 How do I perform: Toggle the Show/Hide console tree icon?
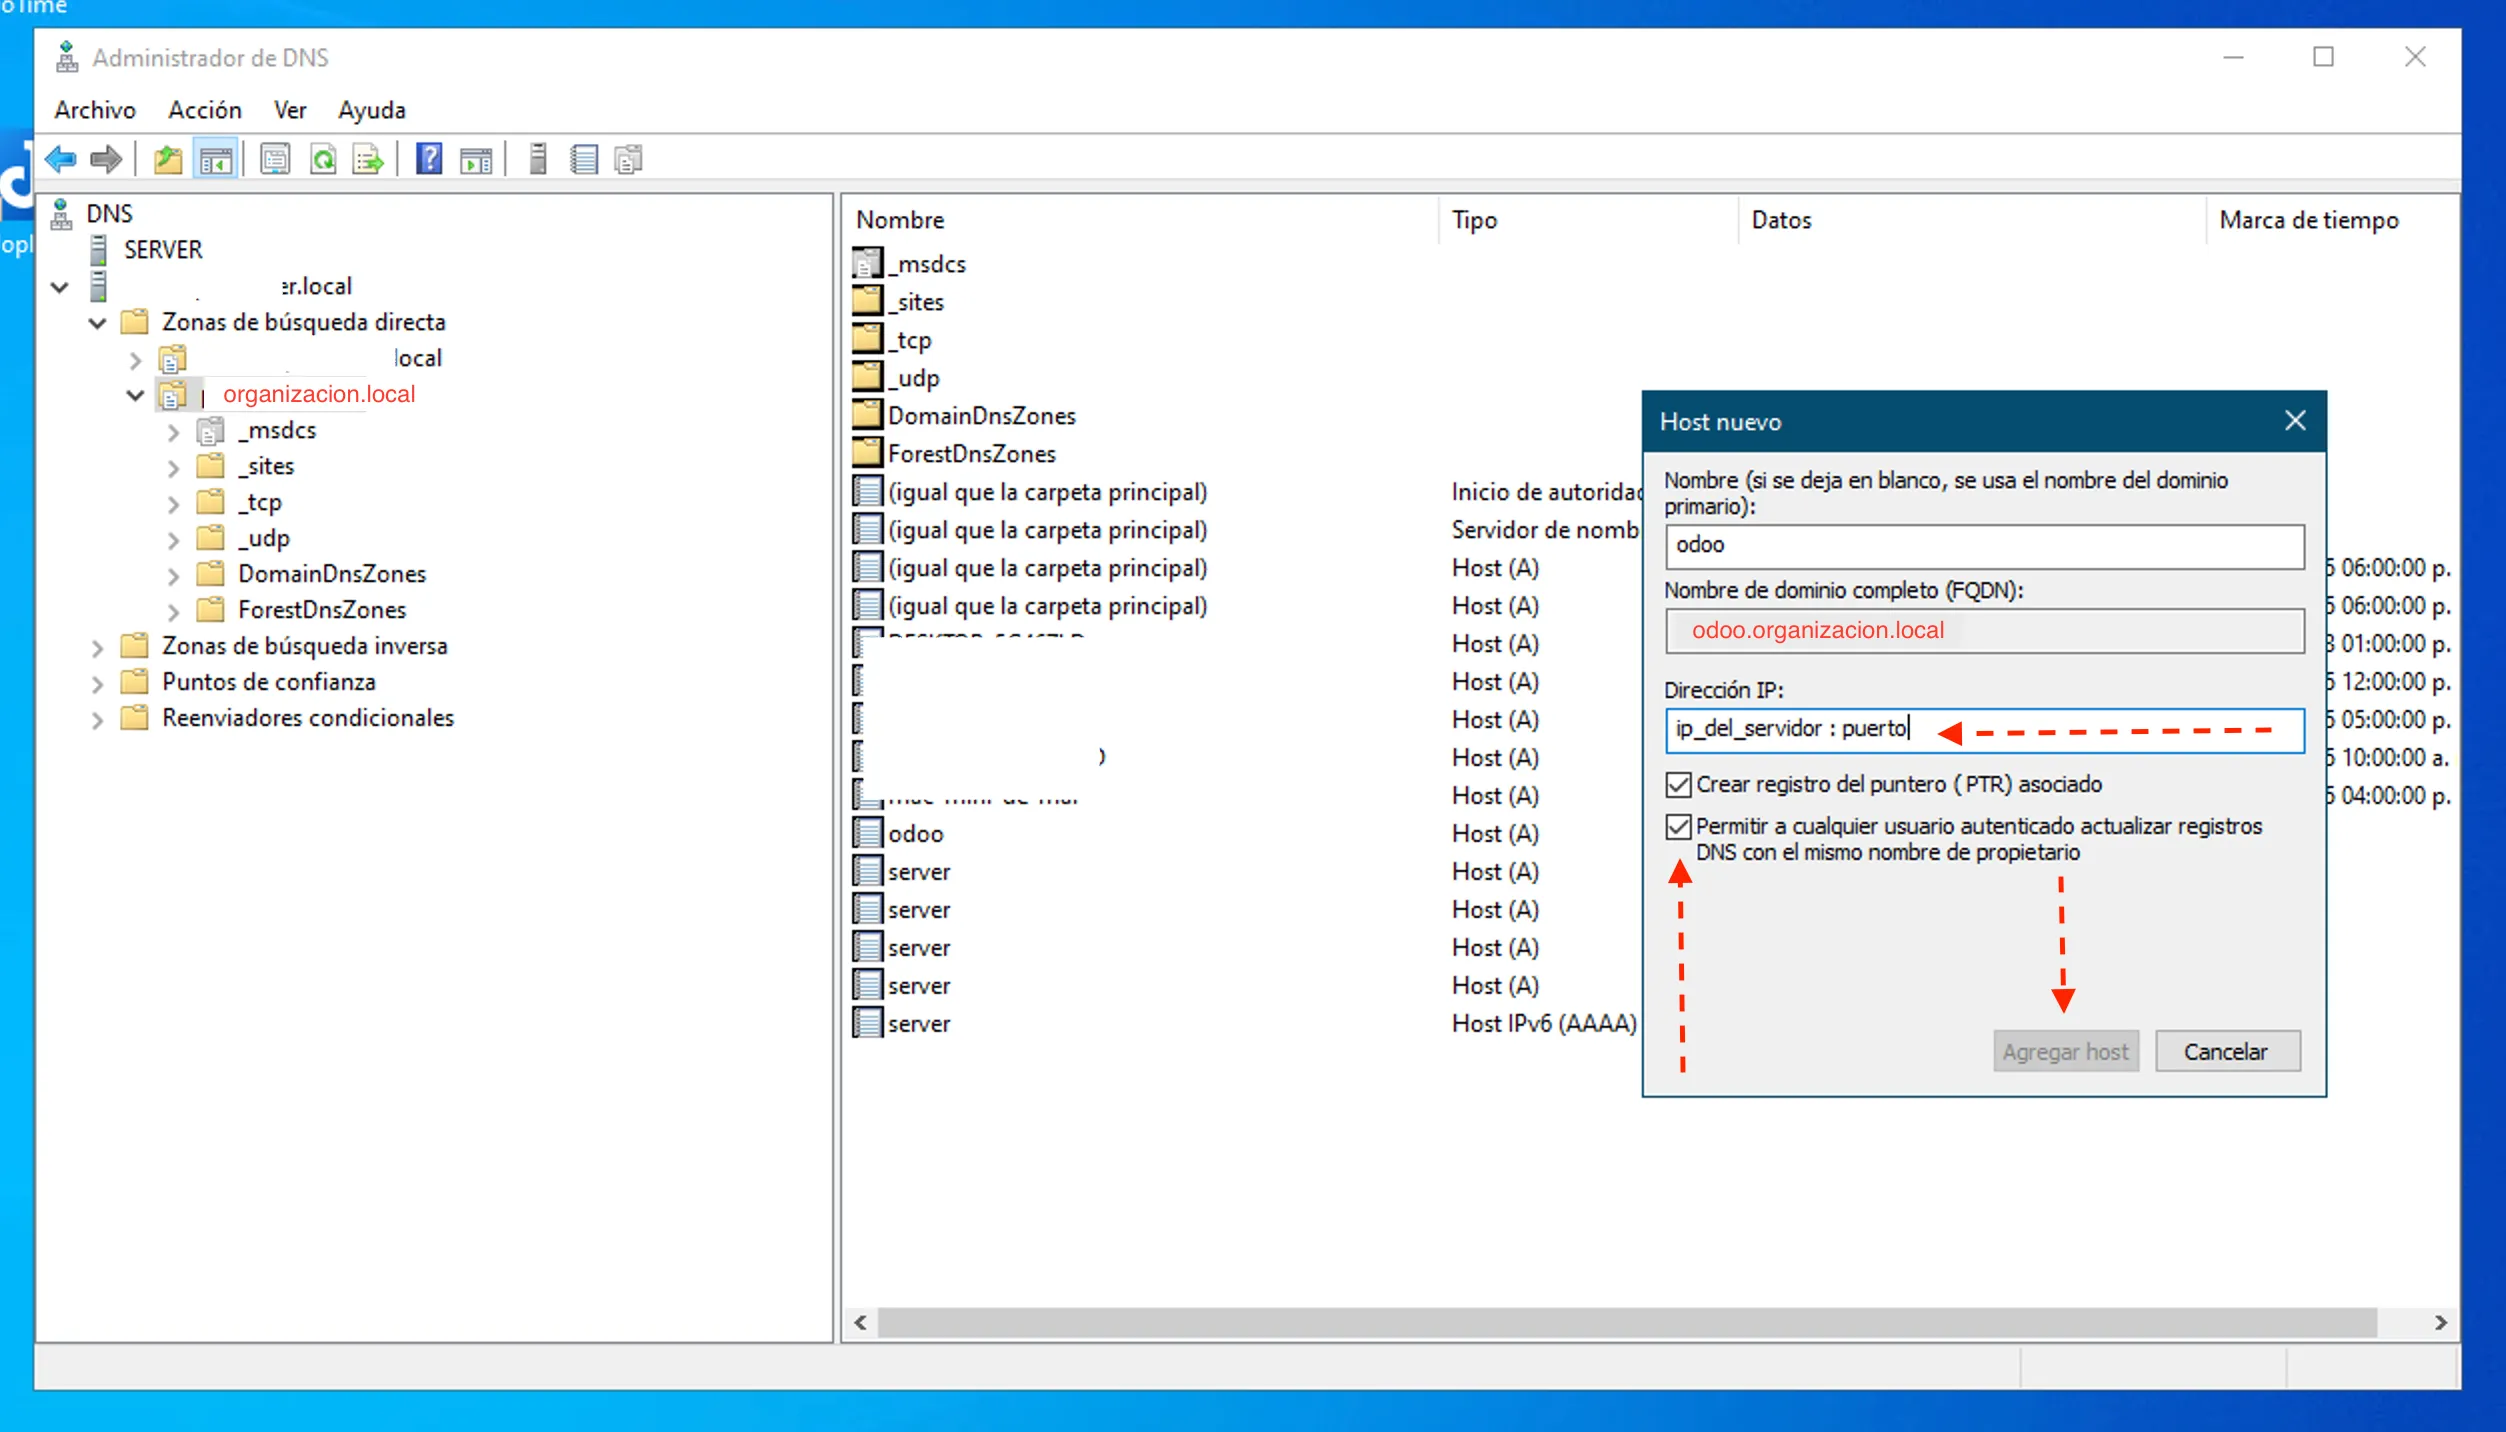pyautogui.click(x=216, y=159)
